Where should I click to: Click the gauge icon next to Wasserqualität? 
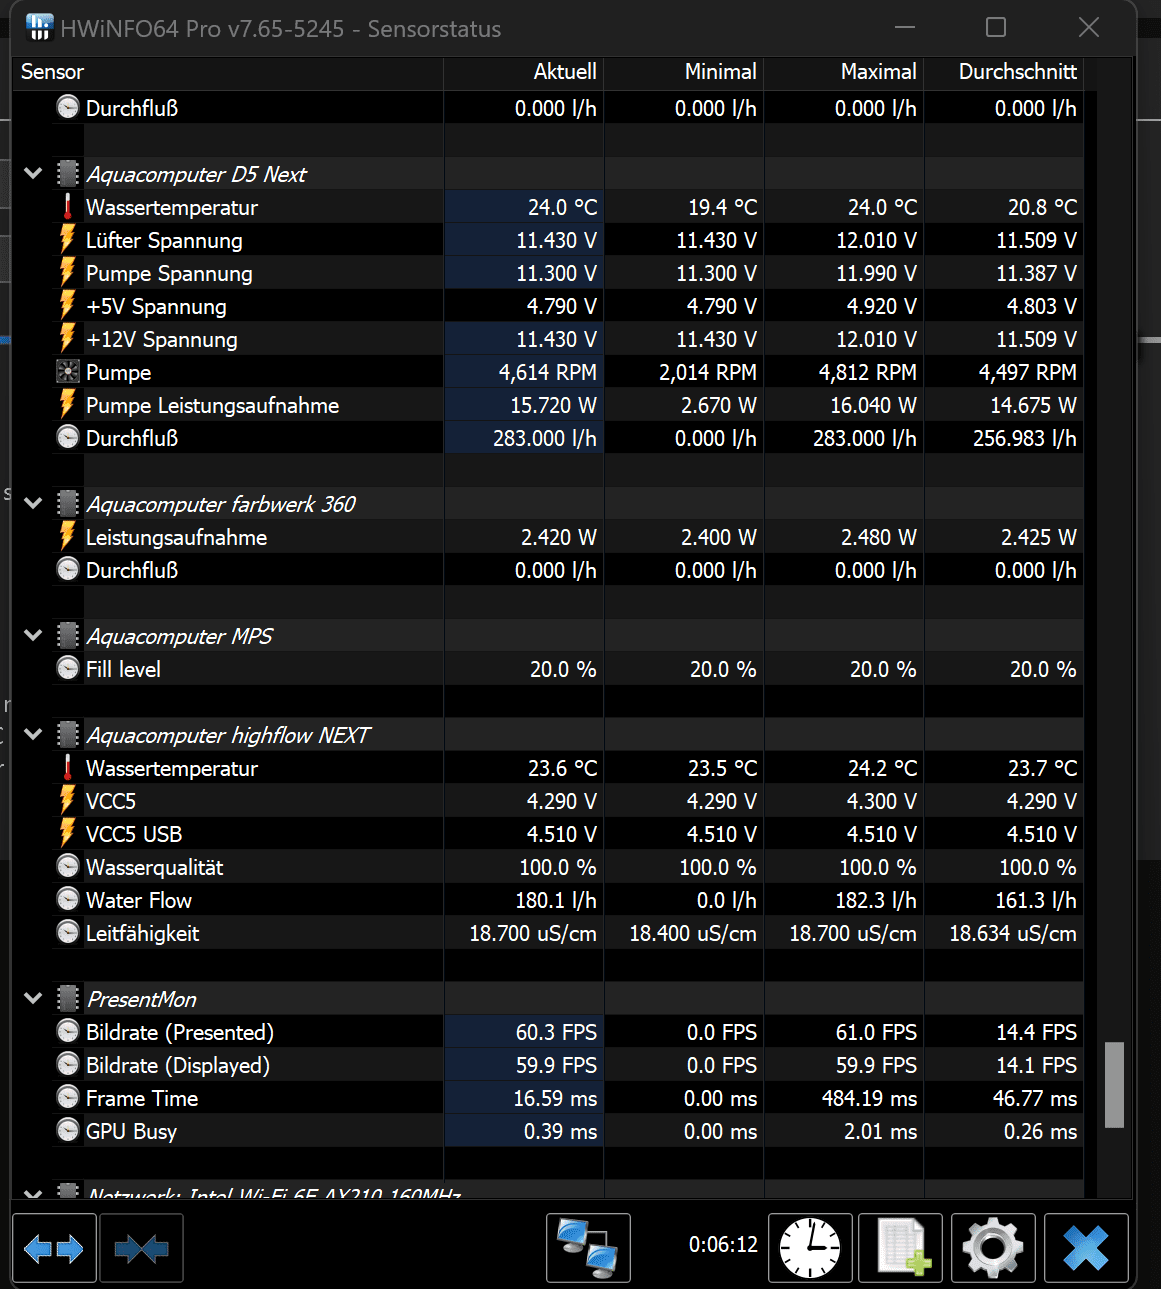coord(67,867)
